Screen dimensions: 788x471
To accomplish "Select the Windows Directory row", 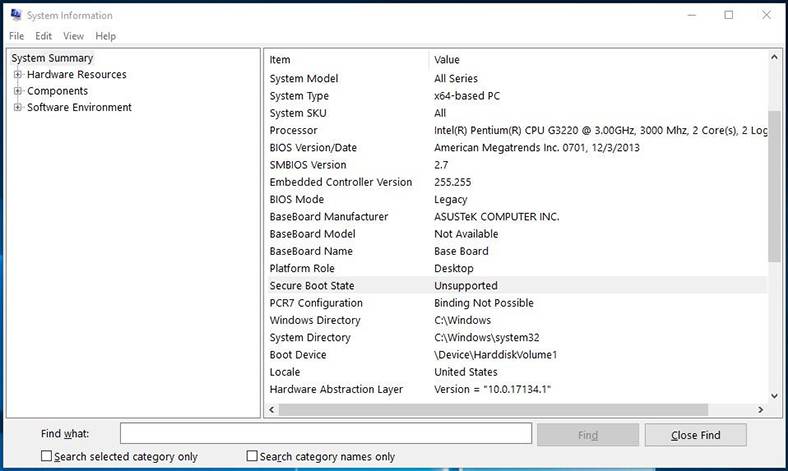I will [517, 320].
